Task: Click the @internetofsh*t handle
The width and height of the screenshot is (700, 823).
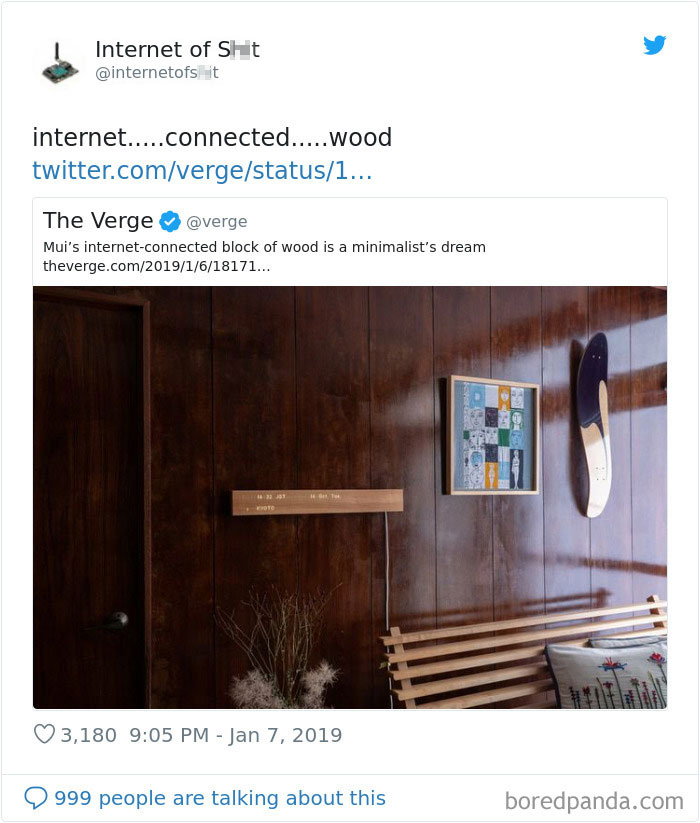Action: pos(155,71)
